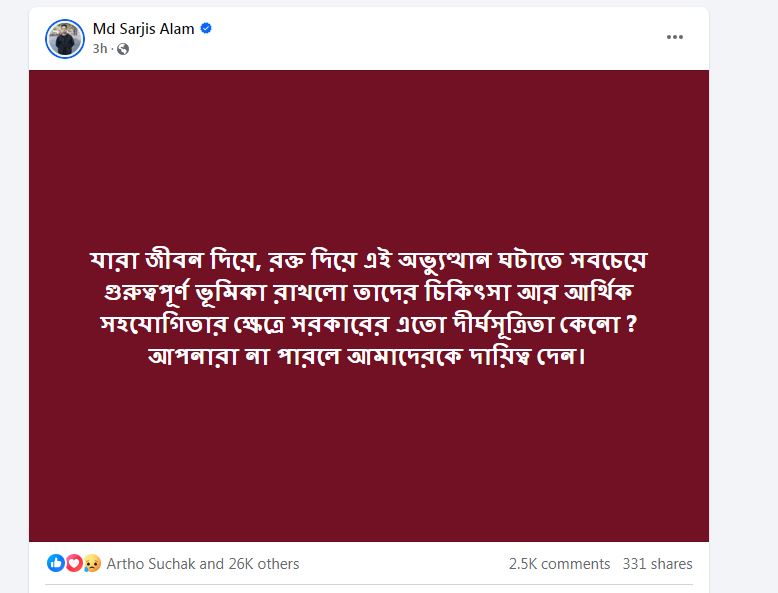Image resolution: width=778 pixels, height=593 pixels.
Task: Click the globe public audience icon
Action: 123,49
